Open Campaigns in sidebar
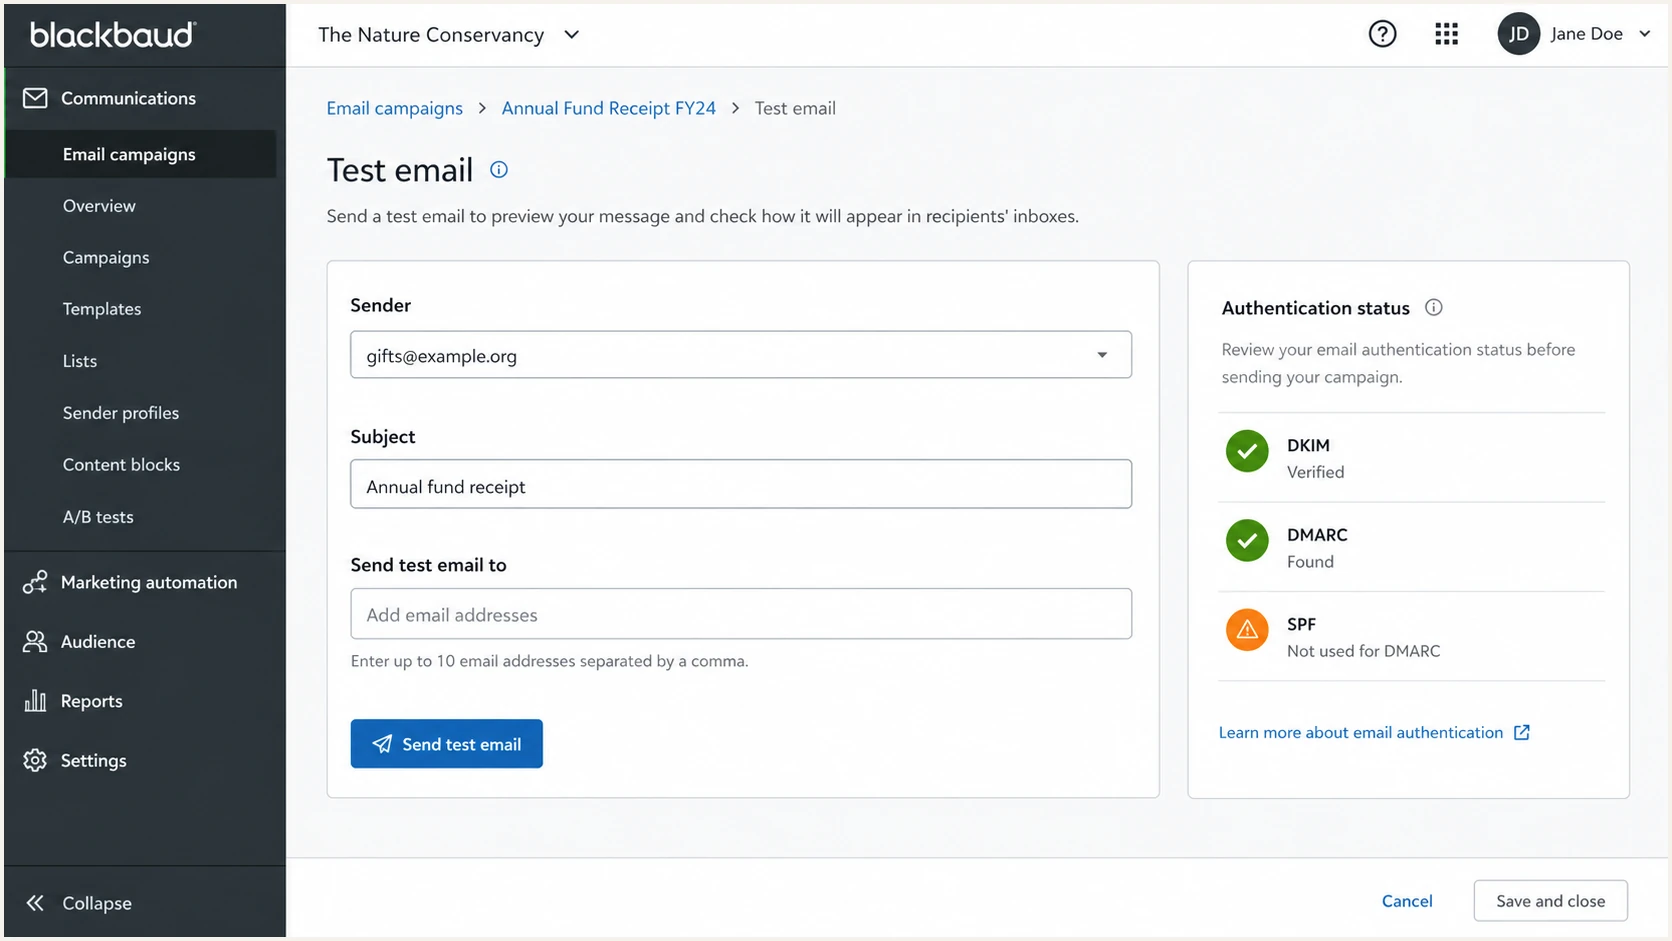The width and height of the screenshot is (1672, 941). [x=106, y=258]
